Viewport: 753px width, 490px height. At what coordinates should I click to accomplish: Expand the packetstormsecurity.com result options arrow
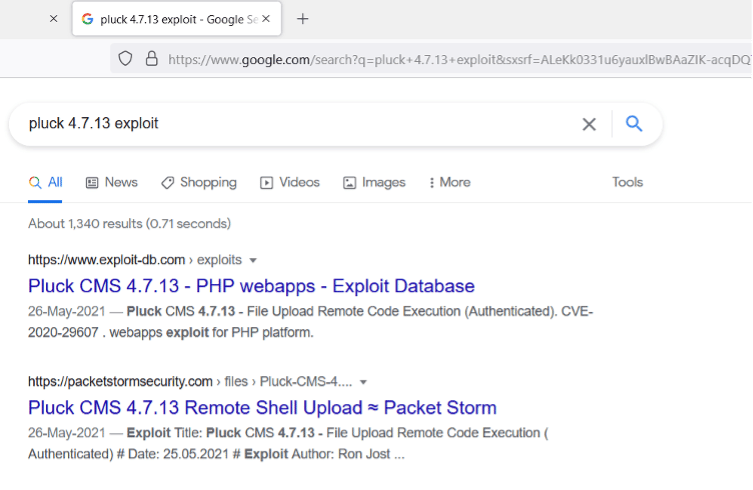click(363, 382)
